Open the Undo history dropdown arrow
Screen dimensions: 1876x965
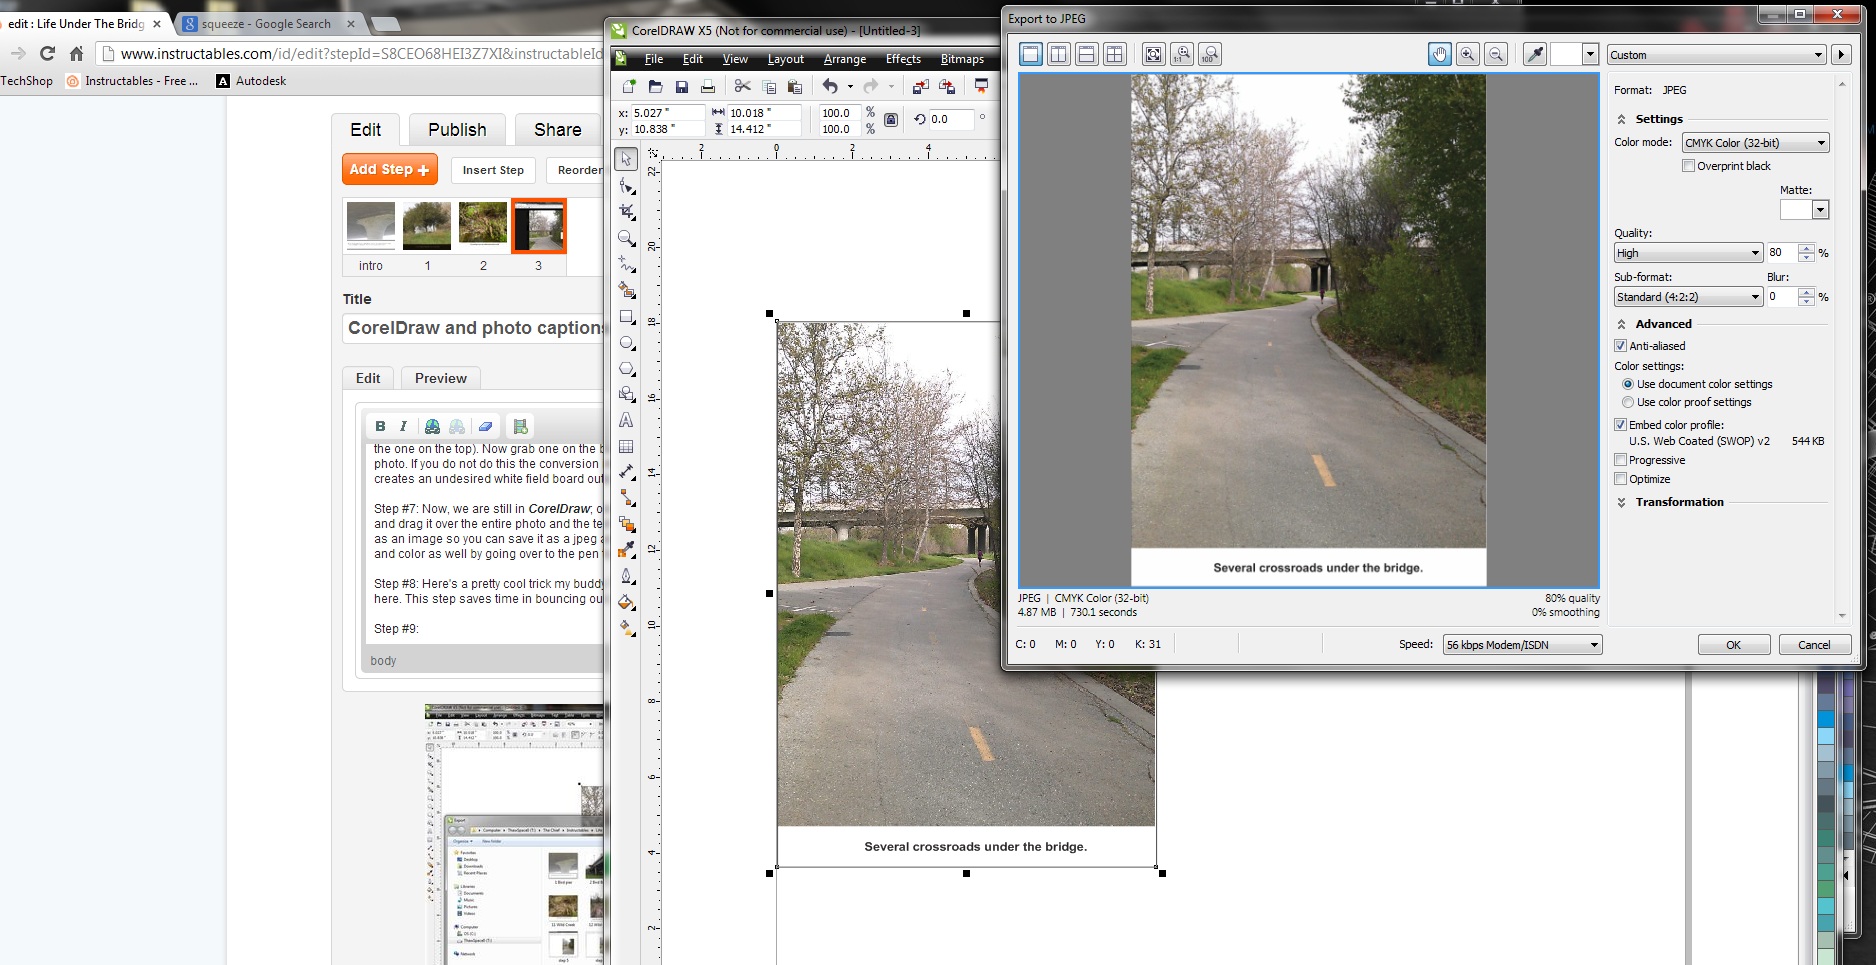850,87
